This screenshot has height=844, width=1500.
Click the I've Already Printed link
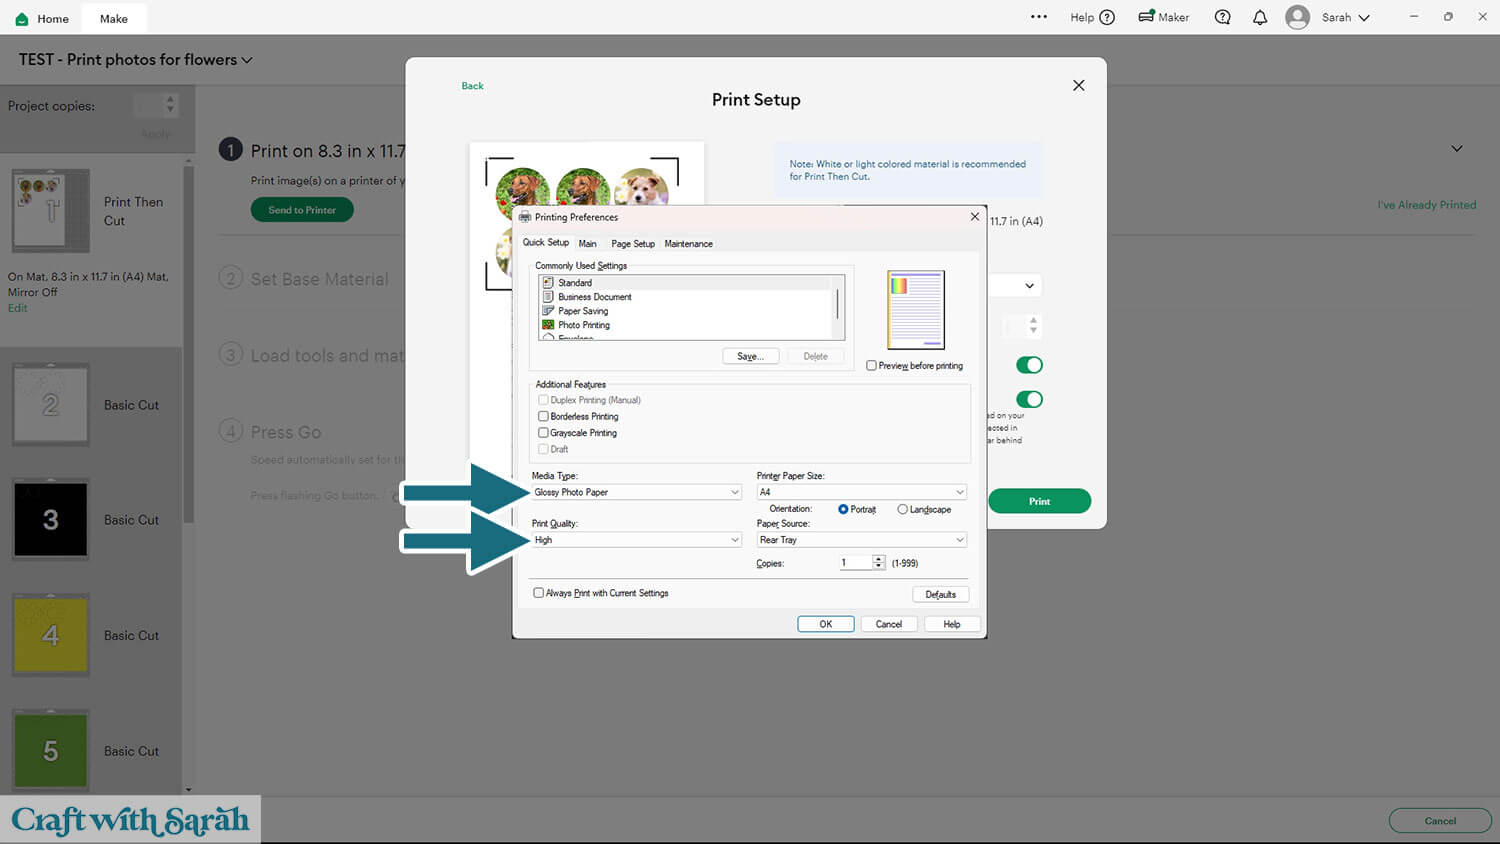tap(1427, 205)
